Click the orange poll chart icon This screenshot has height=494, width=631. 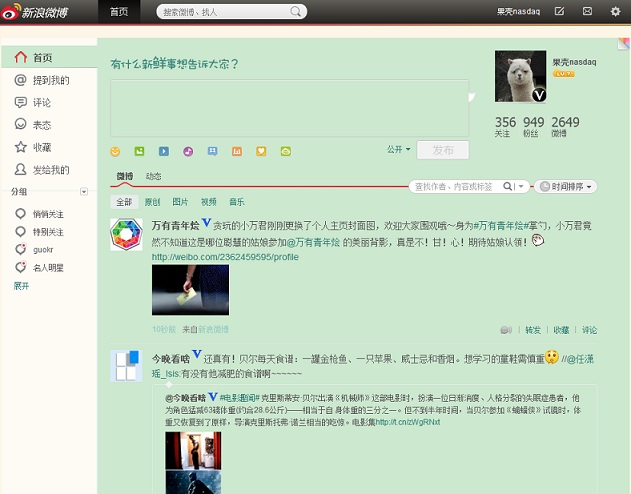point(237,151)
